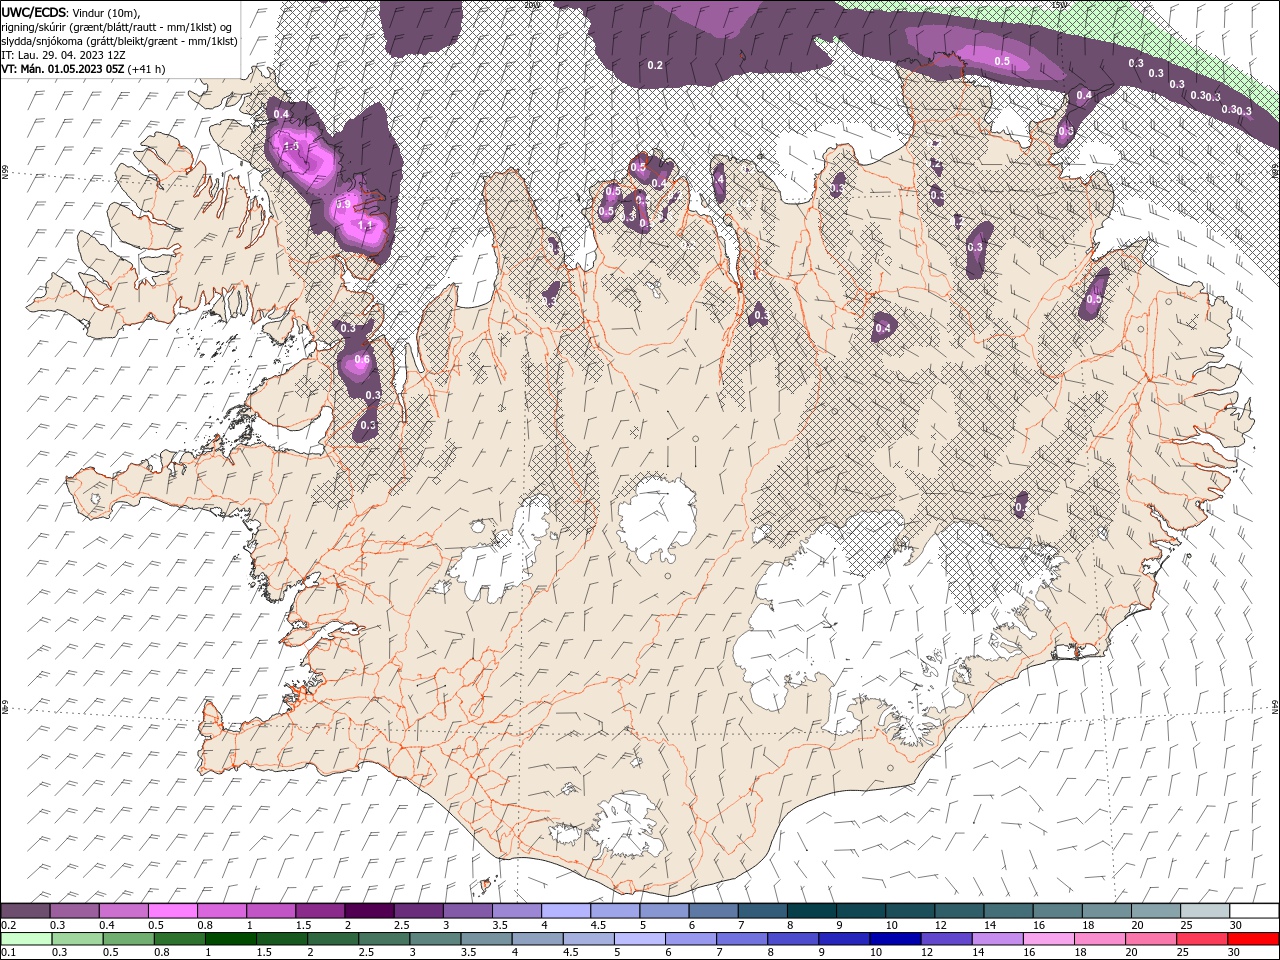The width and height of the screenshot is (1280, 960).
Task: Select upper legend dark purple swatch 2–2.5
Action: pos(369,911)
